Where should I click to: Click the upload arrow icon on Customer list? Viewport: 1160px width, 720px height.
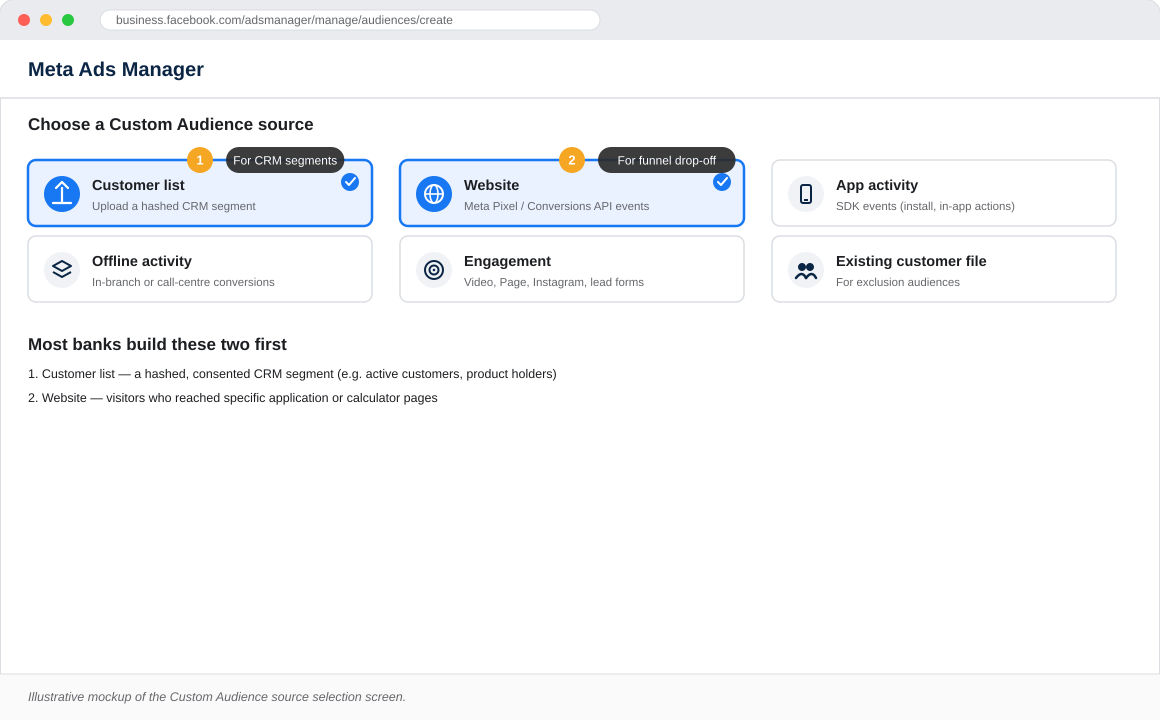[62, 194]
